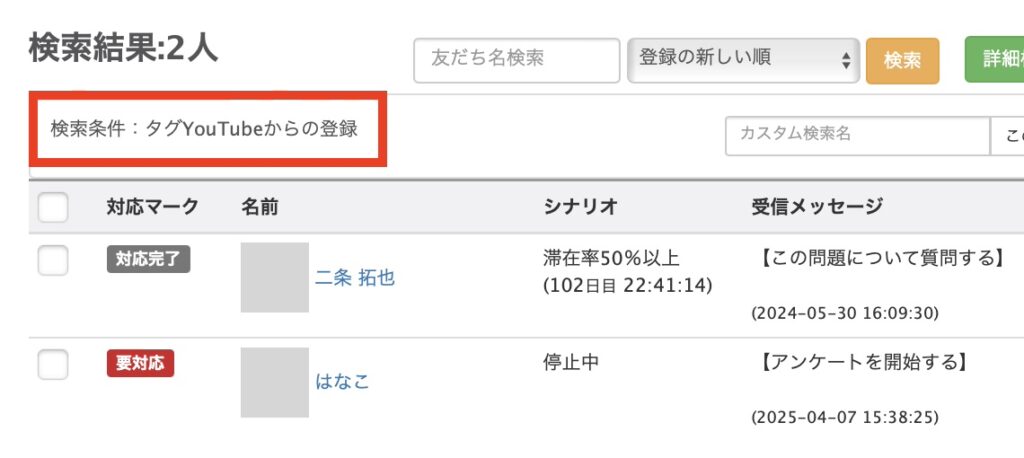Focus the カスタム検索名 input field
The height and width of the screenshot is (458, 1024).
(x=857, y=135)
